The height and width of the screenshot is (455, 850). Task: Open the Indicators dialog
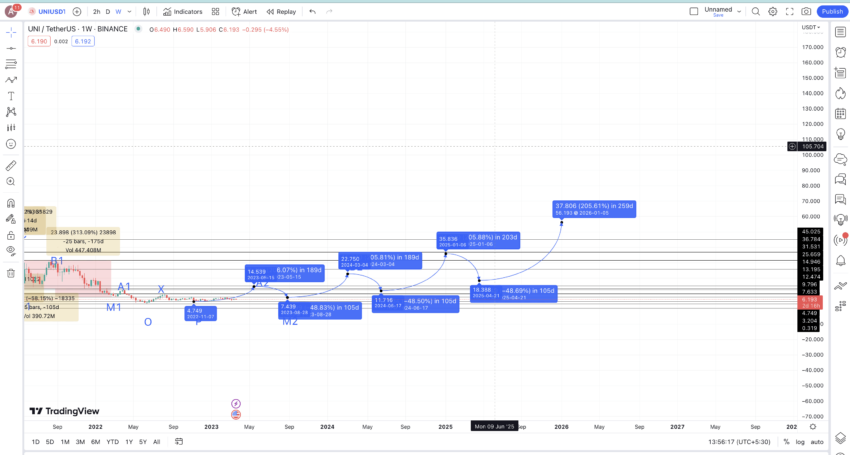[x=182, y=11]
